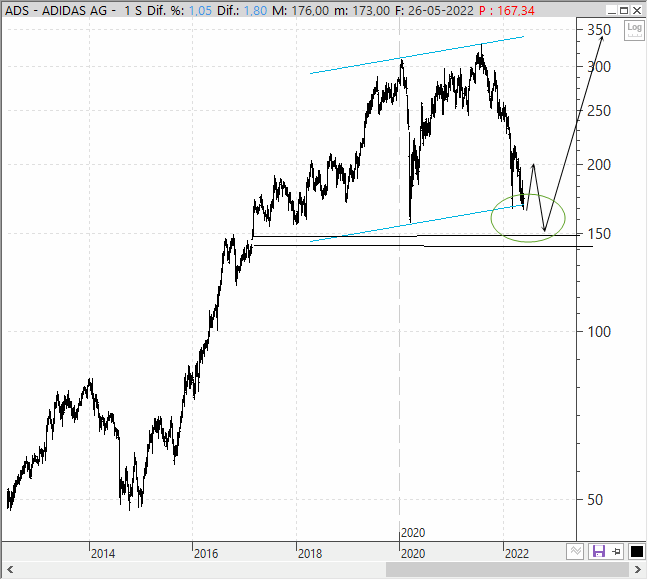Click the 2018 label on the time axis
Image resolution: width=648 pixels, height=580 pixels.
(x=310, y=554)
